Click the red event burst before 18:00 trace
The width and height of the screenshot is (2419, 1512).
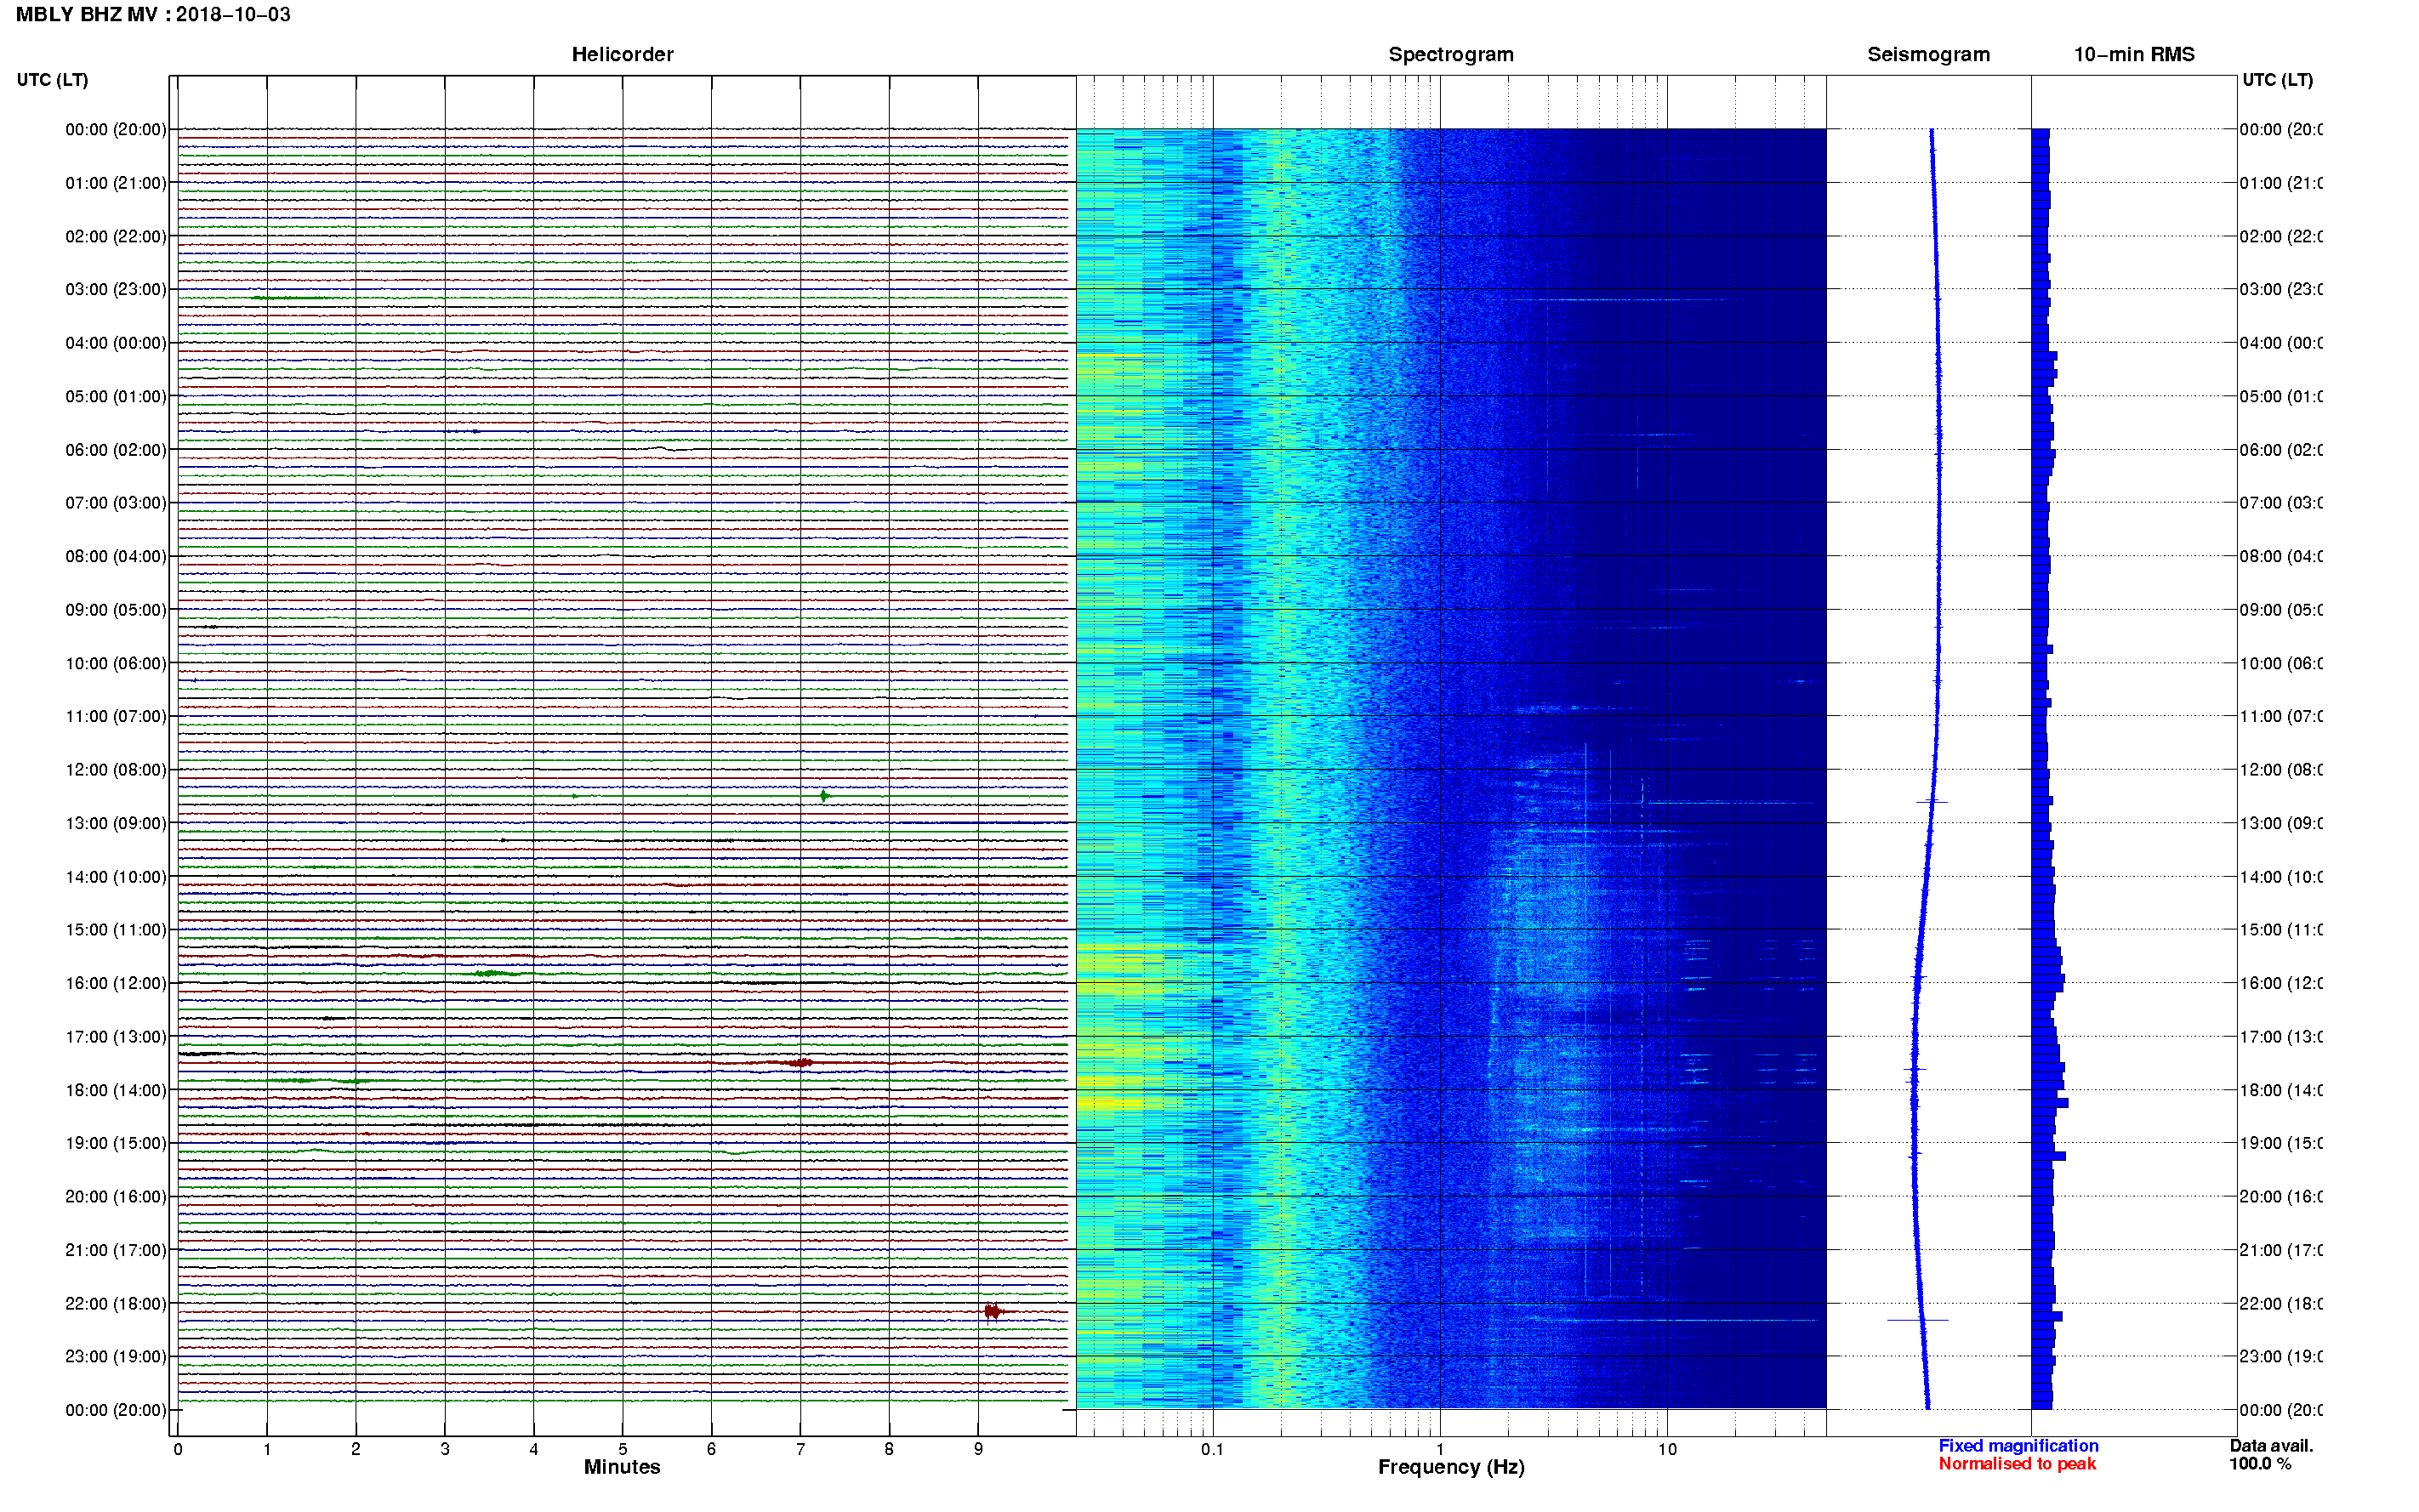pos(799,1062)
